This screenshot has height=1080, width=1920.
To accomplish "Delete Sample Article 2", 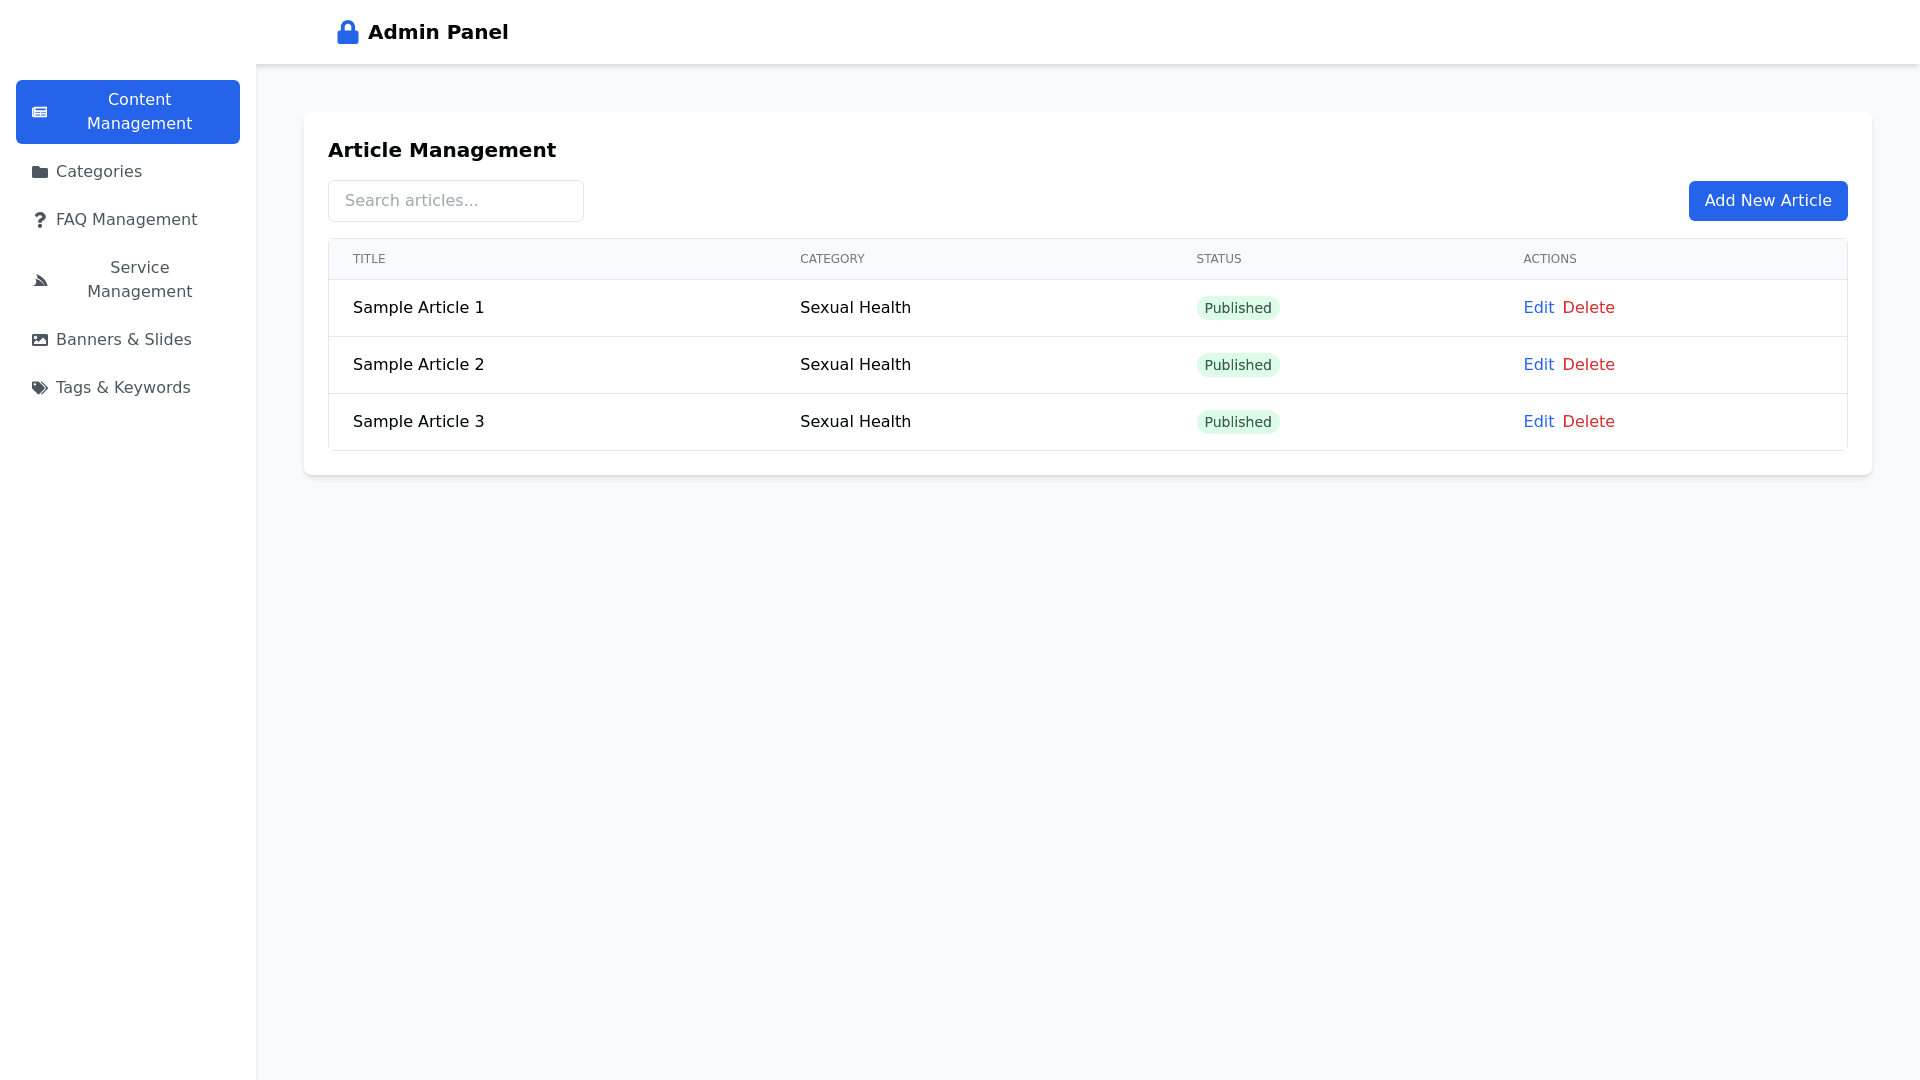I will click(1589, 364).
